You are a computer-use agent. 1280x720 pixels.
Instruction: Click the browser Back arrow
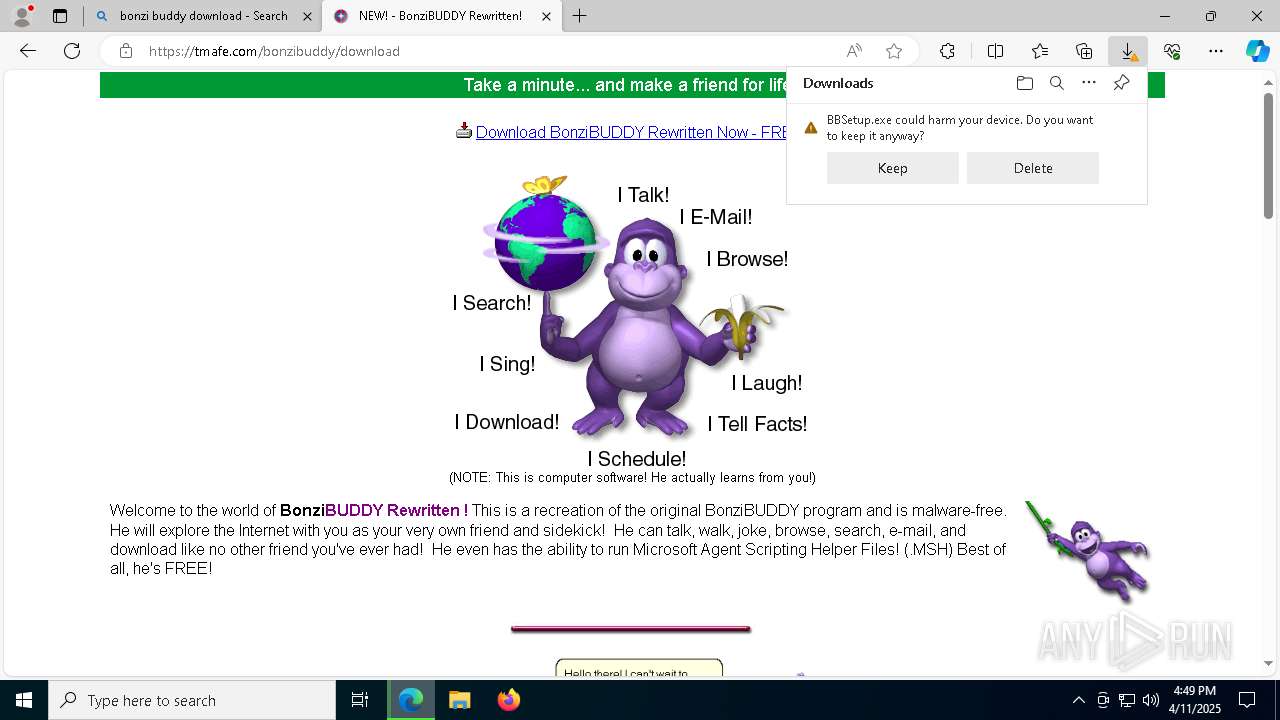click(28, 51)
